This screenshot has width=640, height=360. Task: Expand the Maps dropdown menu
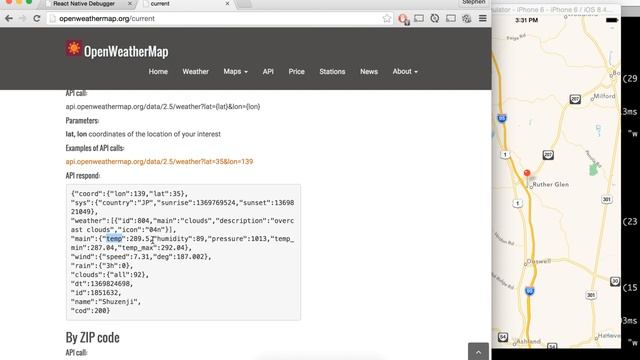tap(235, 71)
